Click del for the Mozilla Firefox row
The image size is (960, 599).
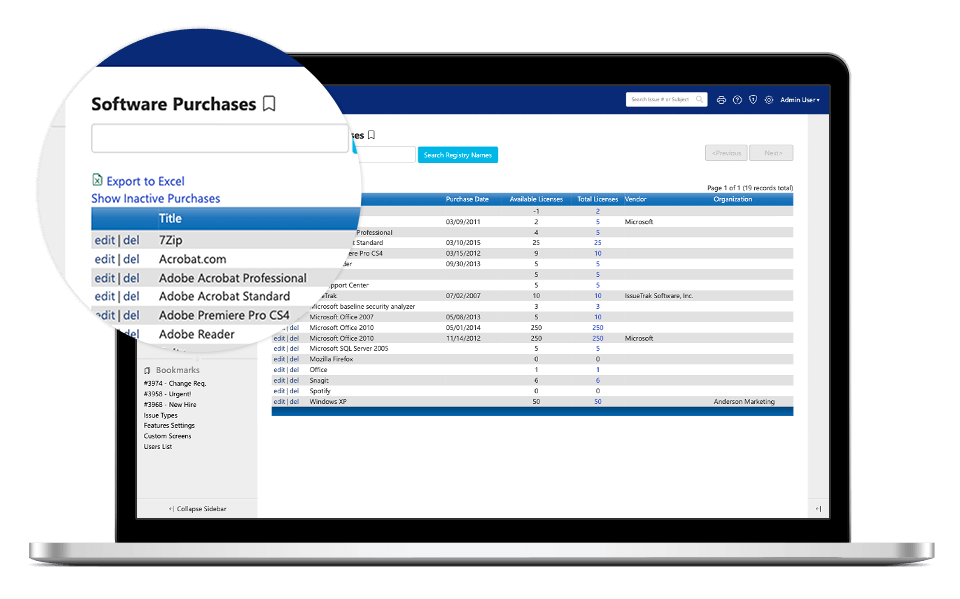tap(294, 359)
